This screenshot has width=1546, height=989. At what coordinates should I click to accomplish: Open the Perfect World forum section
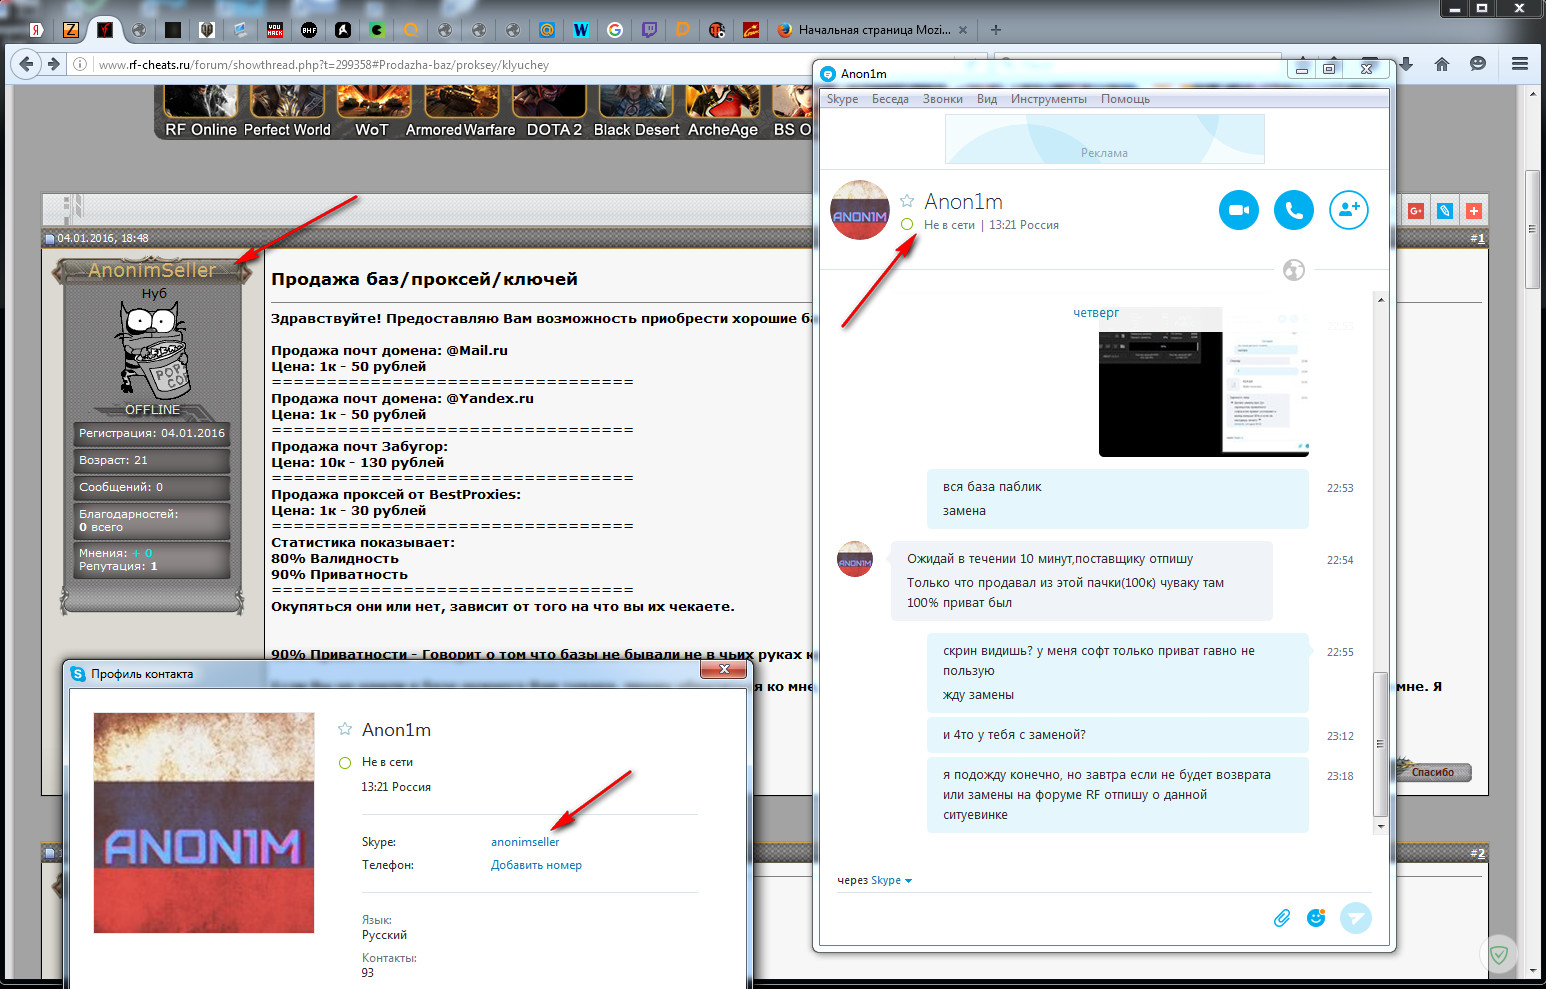click(x=287, y=112)
